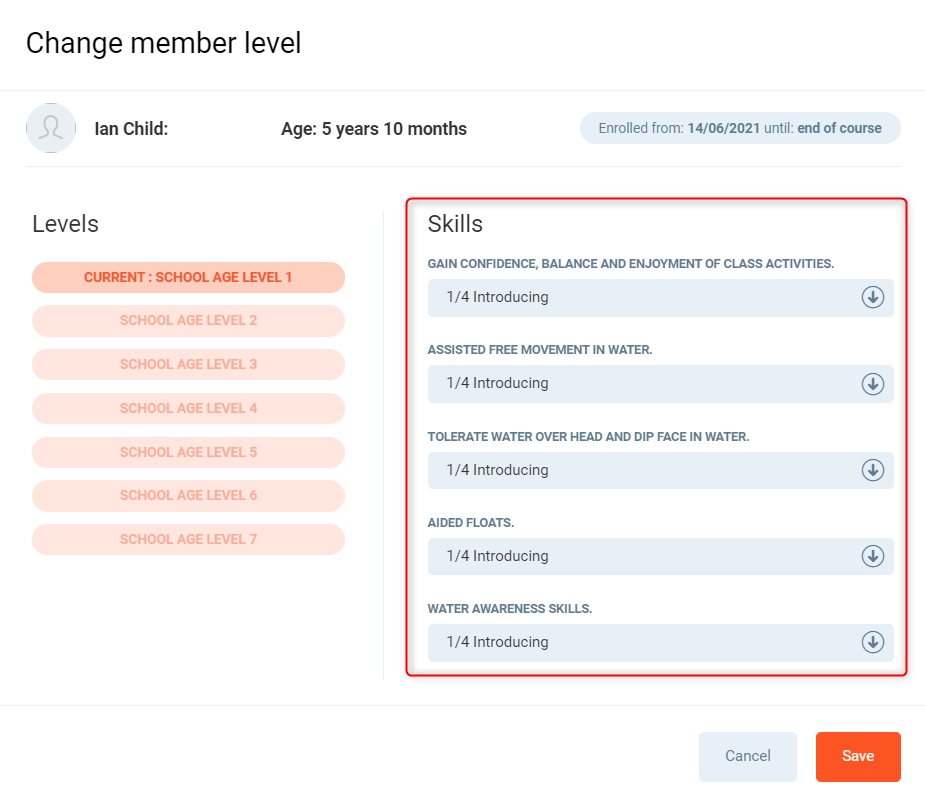925x806 pixels.
Task: Open Water Awareness Skills progress dropdown
Action: tap(640, 642)
